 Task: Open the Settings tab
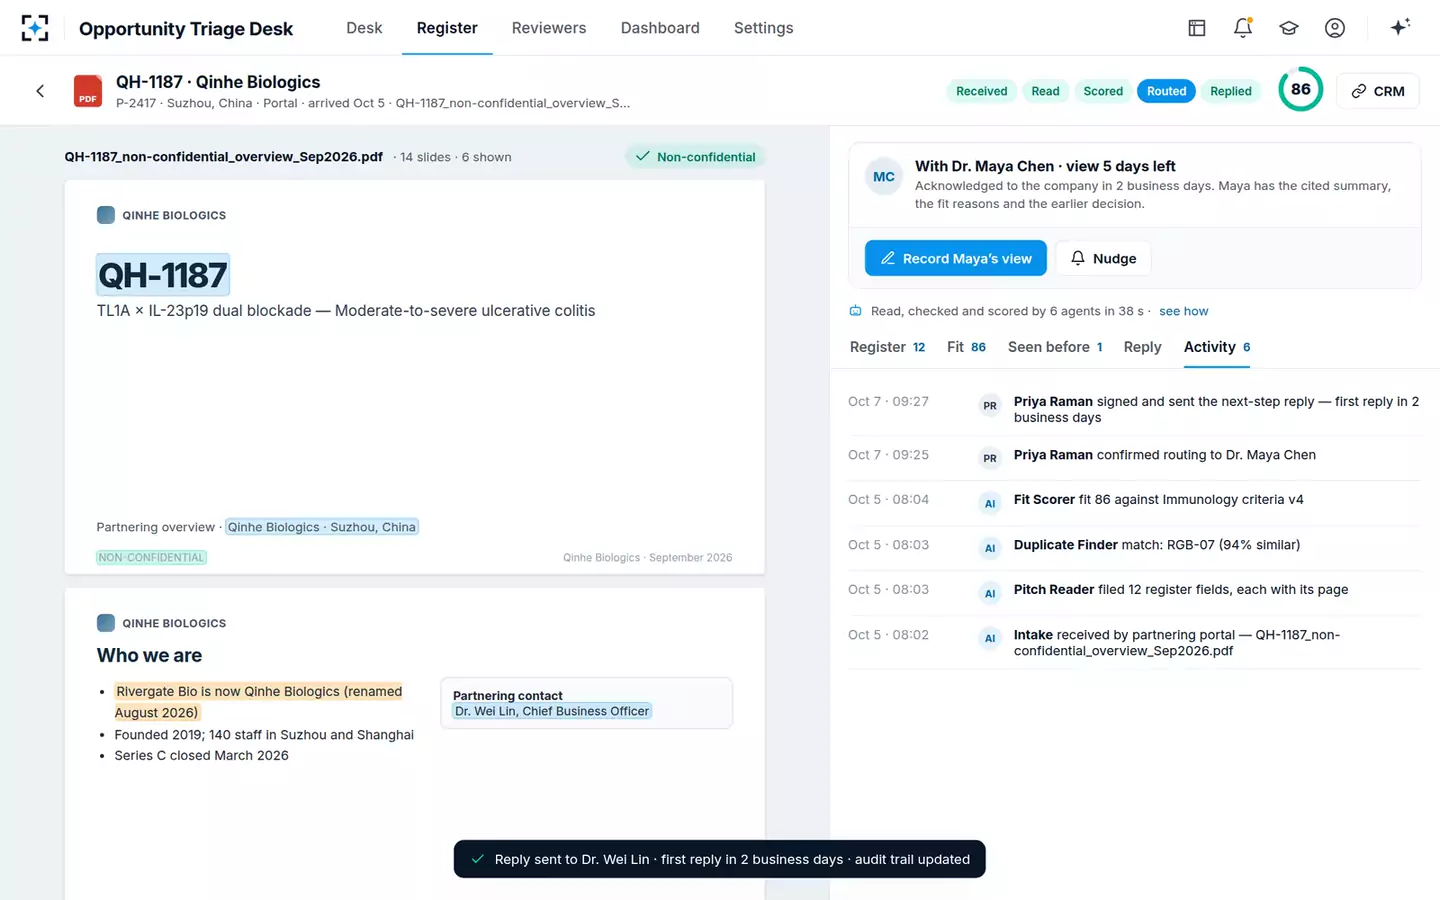tap(763, 28)
